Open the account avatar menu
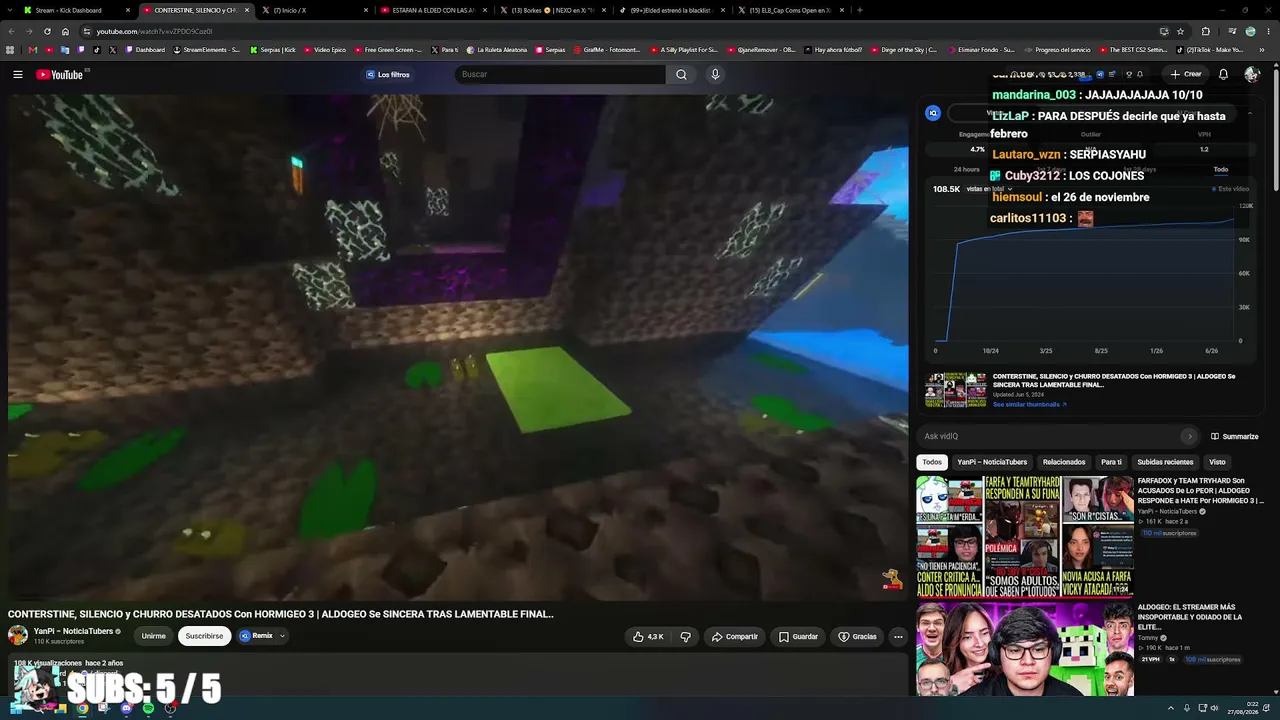The image size is (1280, 720). 1251,74
